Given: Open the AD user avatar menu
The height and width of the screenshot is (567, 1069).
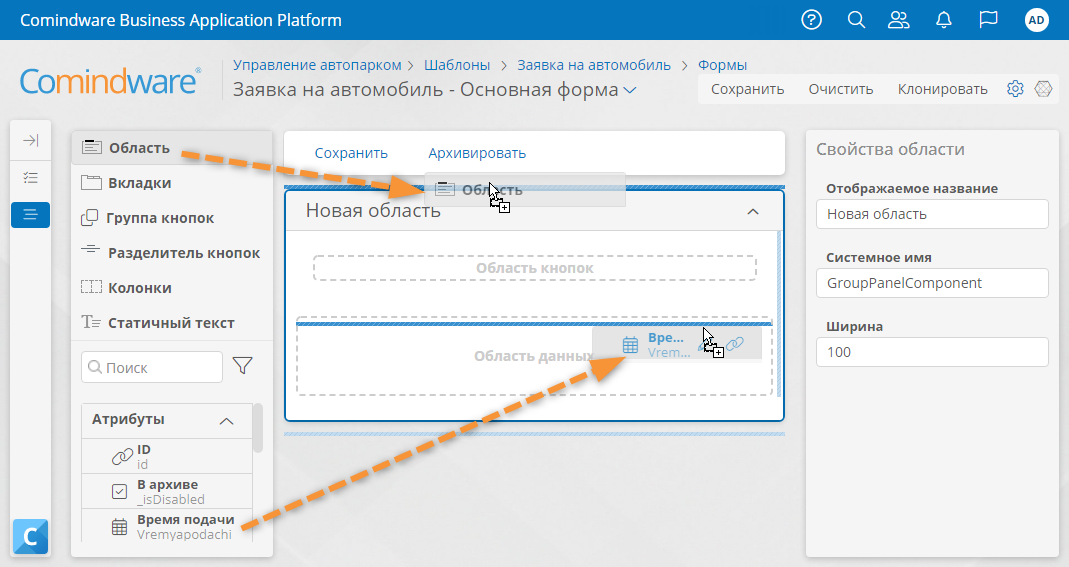Looking at the screenshot, I should click(x=1036, y=20).
